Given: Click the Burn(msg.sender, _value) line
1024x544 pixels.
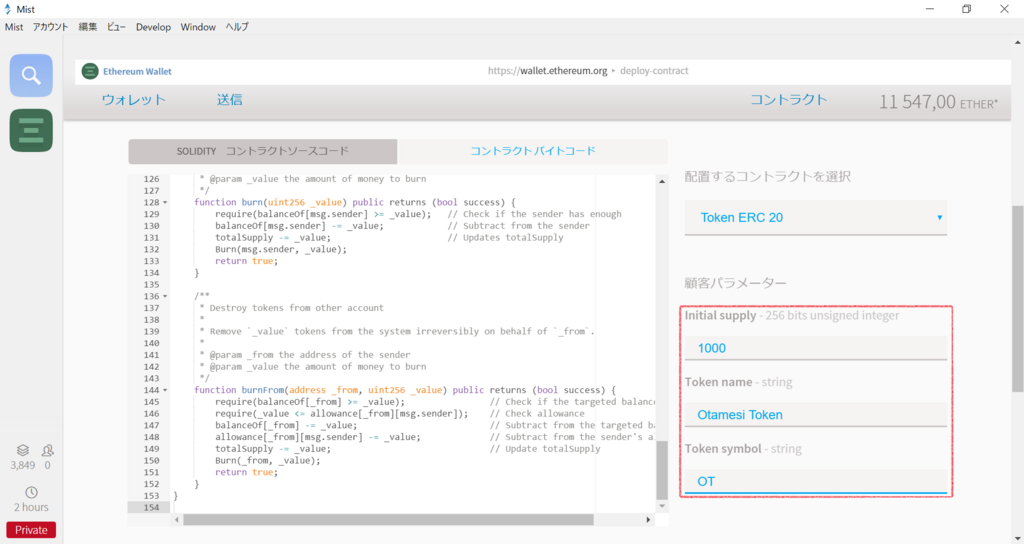Looking at the screenshot, I should (281, 249).
